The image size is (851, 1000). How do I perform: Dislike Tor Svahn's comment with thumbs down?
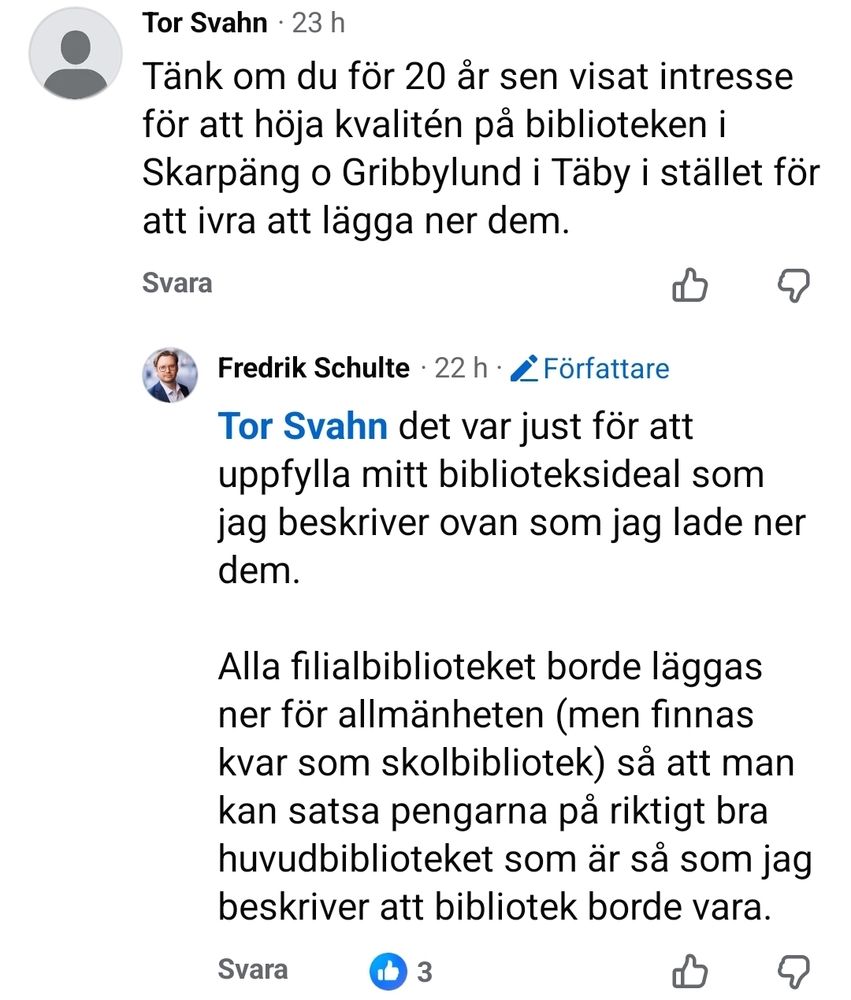tap(793, 285)
